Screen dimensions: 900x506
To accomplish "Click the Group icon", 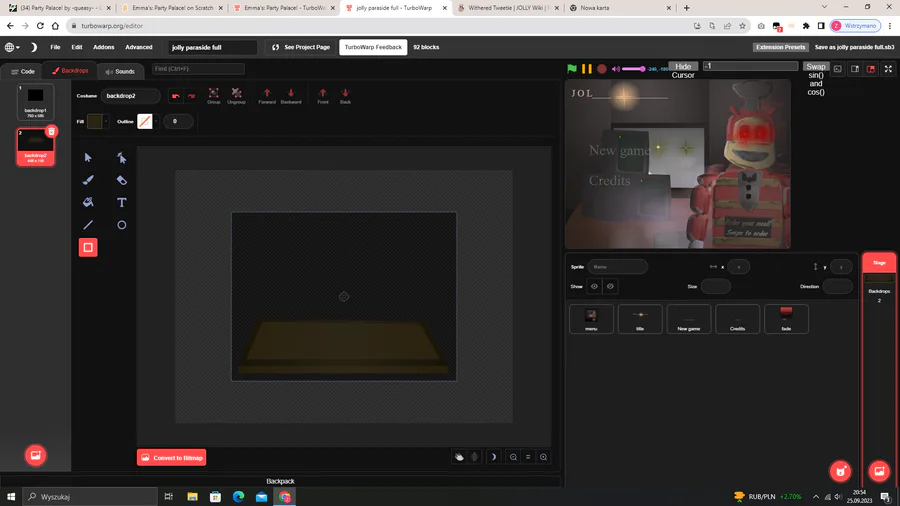I will pos(214,96).
